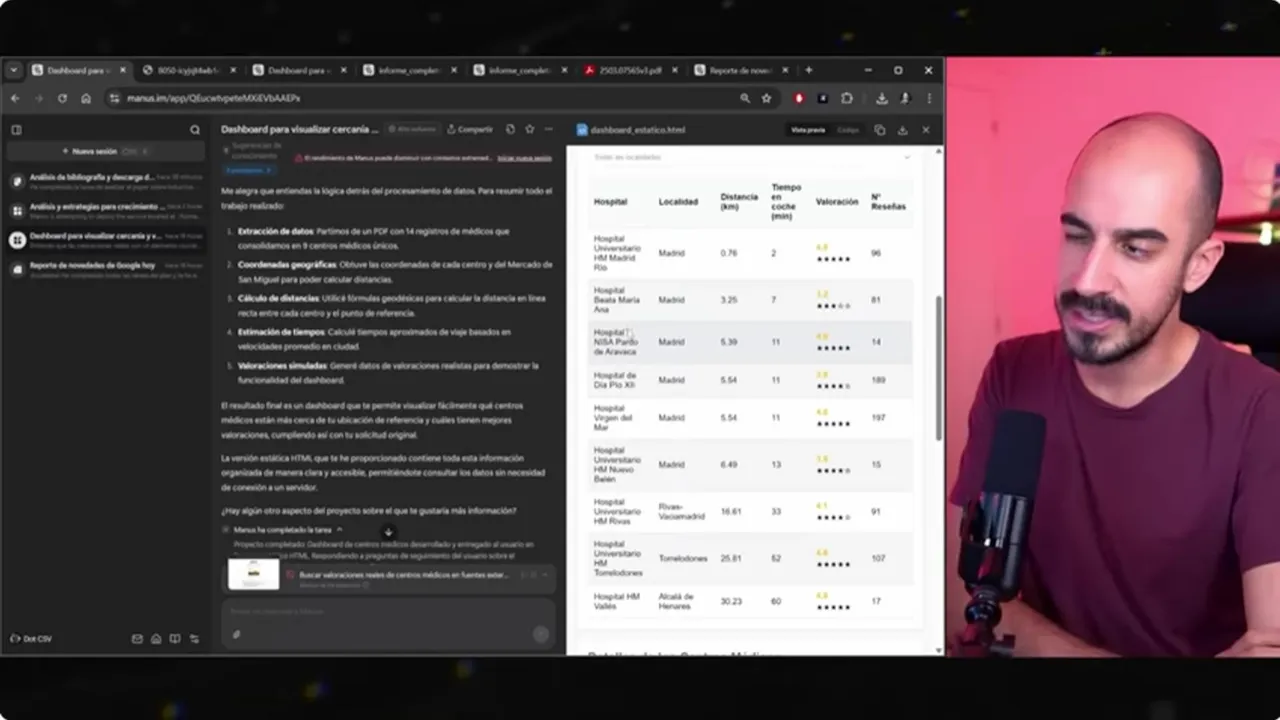The image size is (1280, 720).
Task: Select the Hospital Beata María Ana row
Action: click(x=750, y=300)
